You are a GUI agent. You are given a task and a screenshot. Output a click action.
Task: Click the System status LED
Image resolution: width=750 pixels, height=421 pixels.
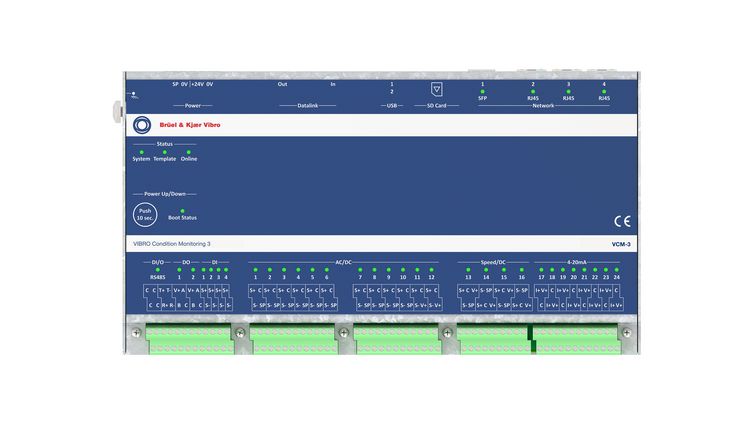pyautogui.click(x=142, y=152)
